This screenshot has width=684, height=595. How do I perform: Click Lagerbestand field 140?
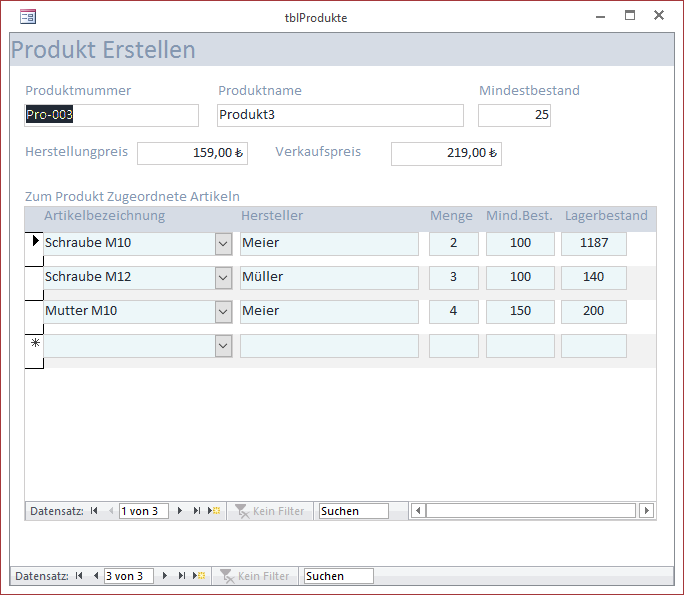pyautogui.click(x=594, y=278)
